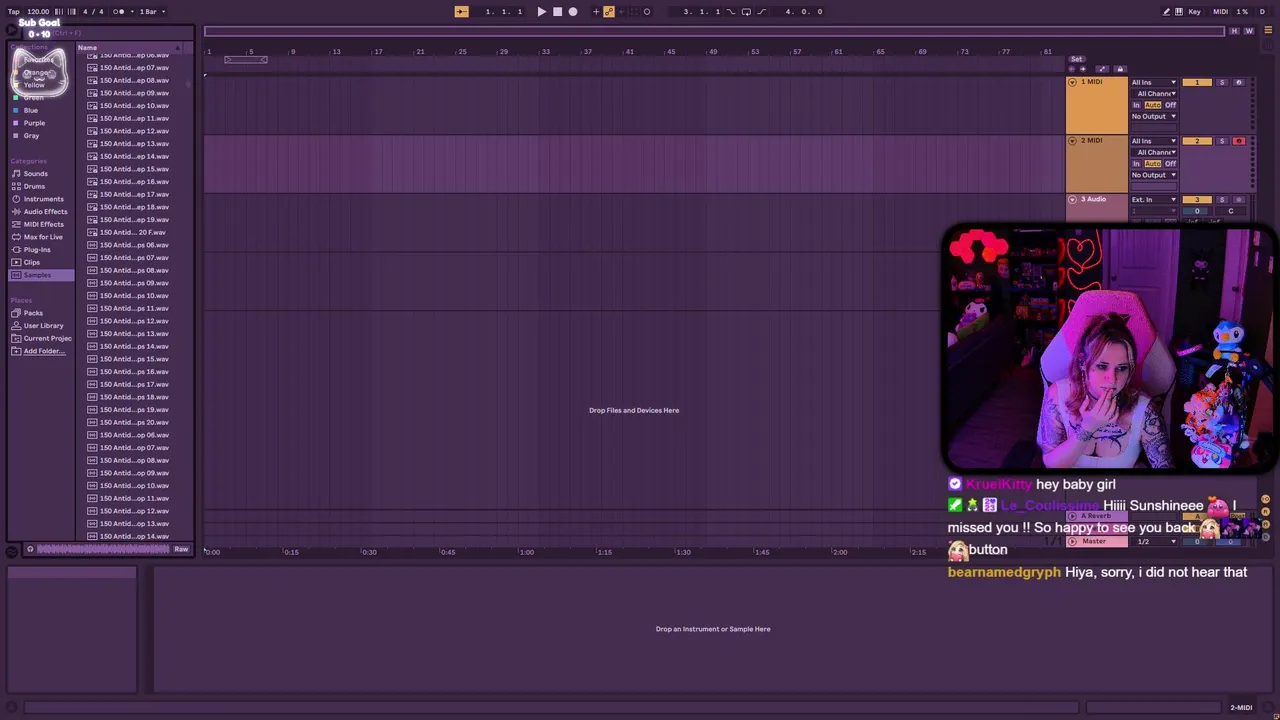Toggle MIDI map mode switch
1280x720 pixels.
coord(1220,12)
